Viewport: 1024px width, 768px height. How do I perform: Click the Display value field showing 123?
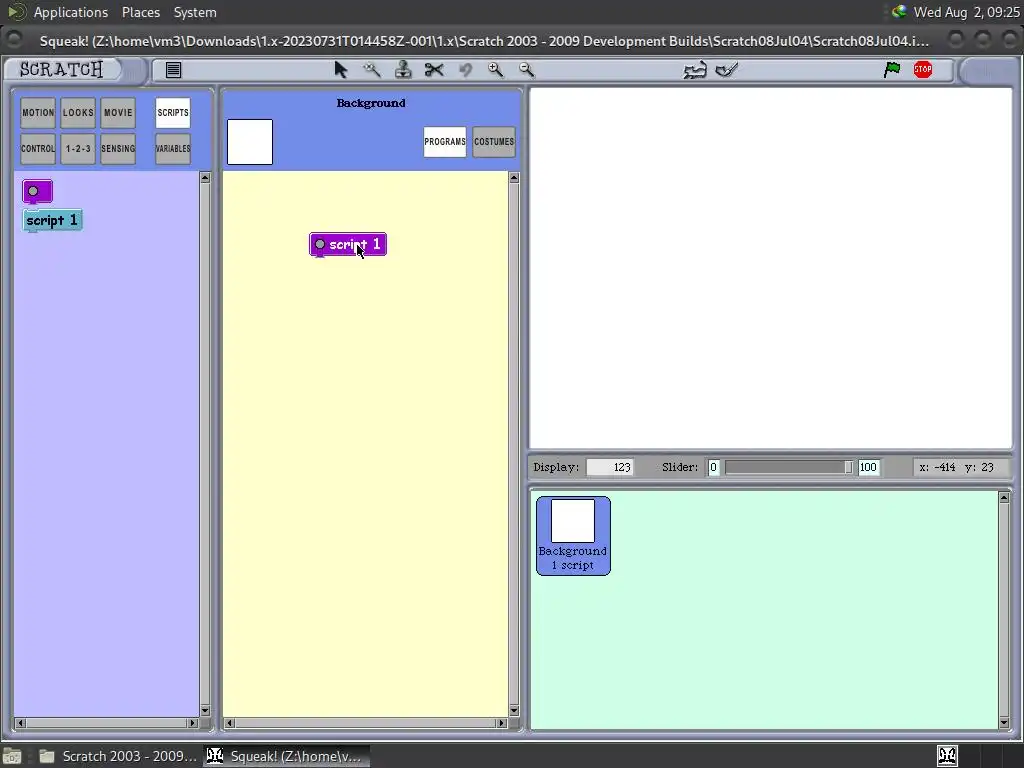tap(610, 467)
